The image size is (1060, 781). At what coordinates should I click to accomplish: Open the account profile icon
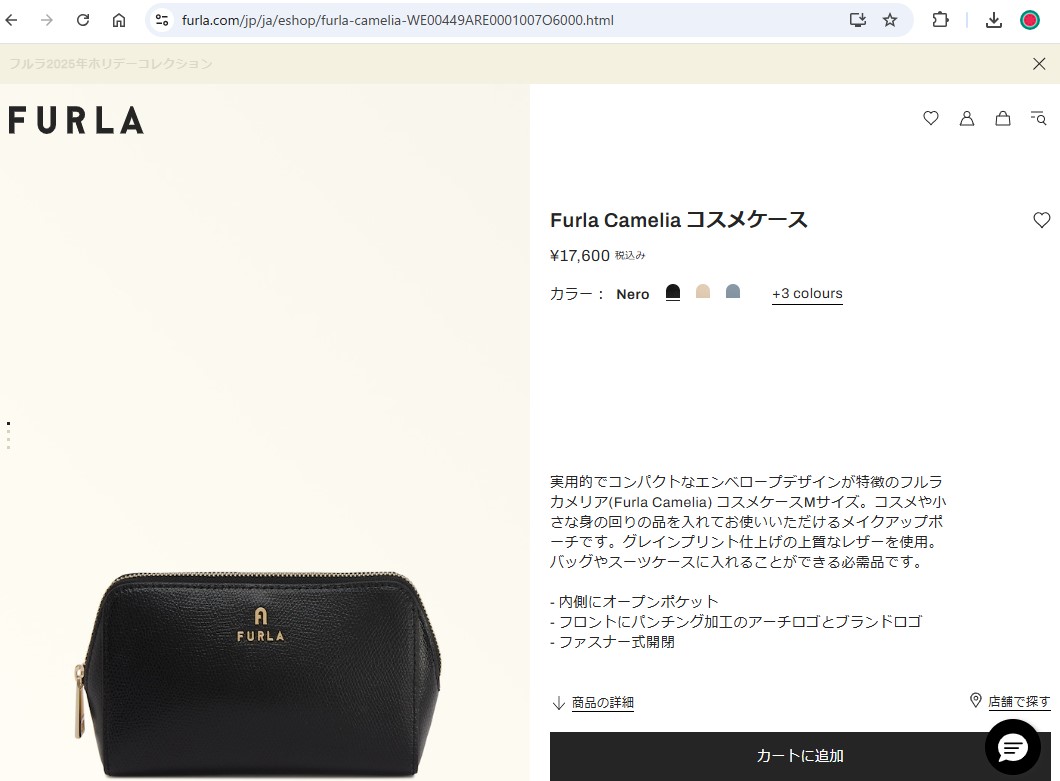[x=967, y=118]
